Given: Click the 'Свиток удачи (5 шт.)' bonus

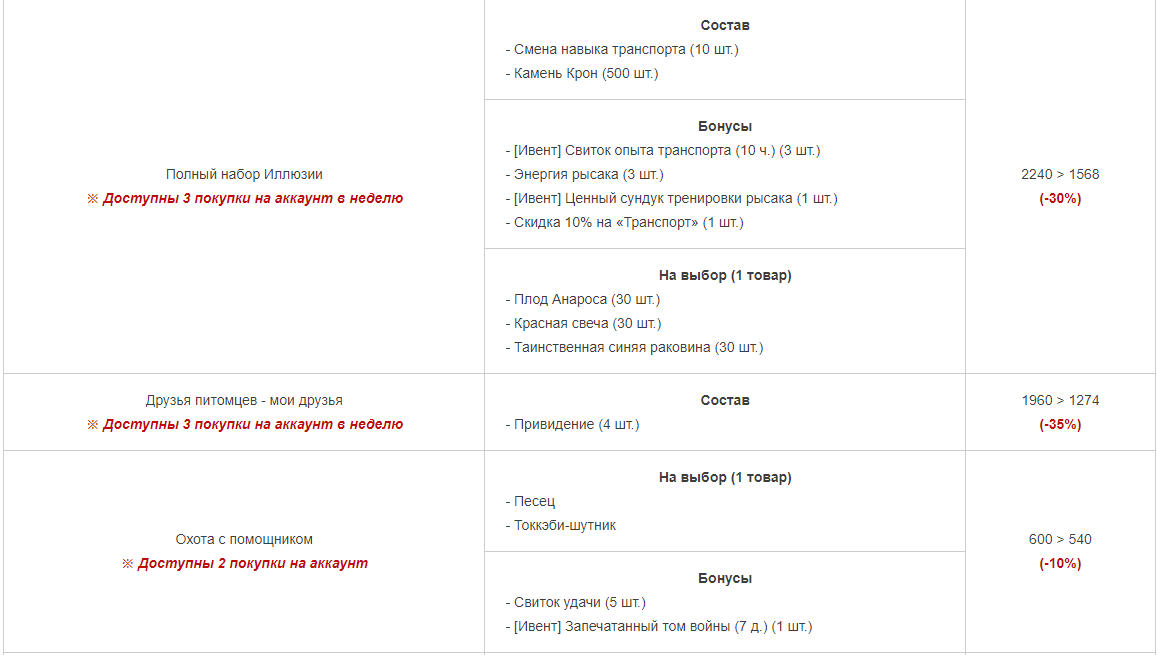Looking at the screenshot, I should 575,603.
